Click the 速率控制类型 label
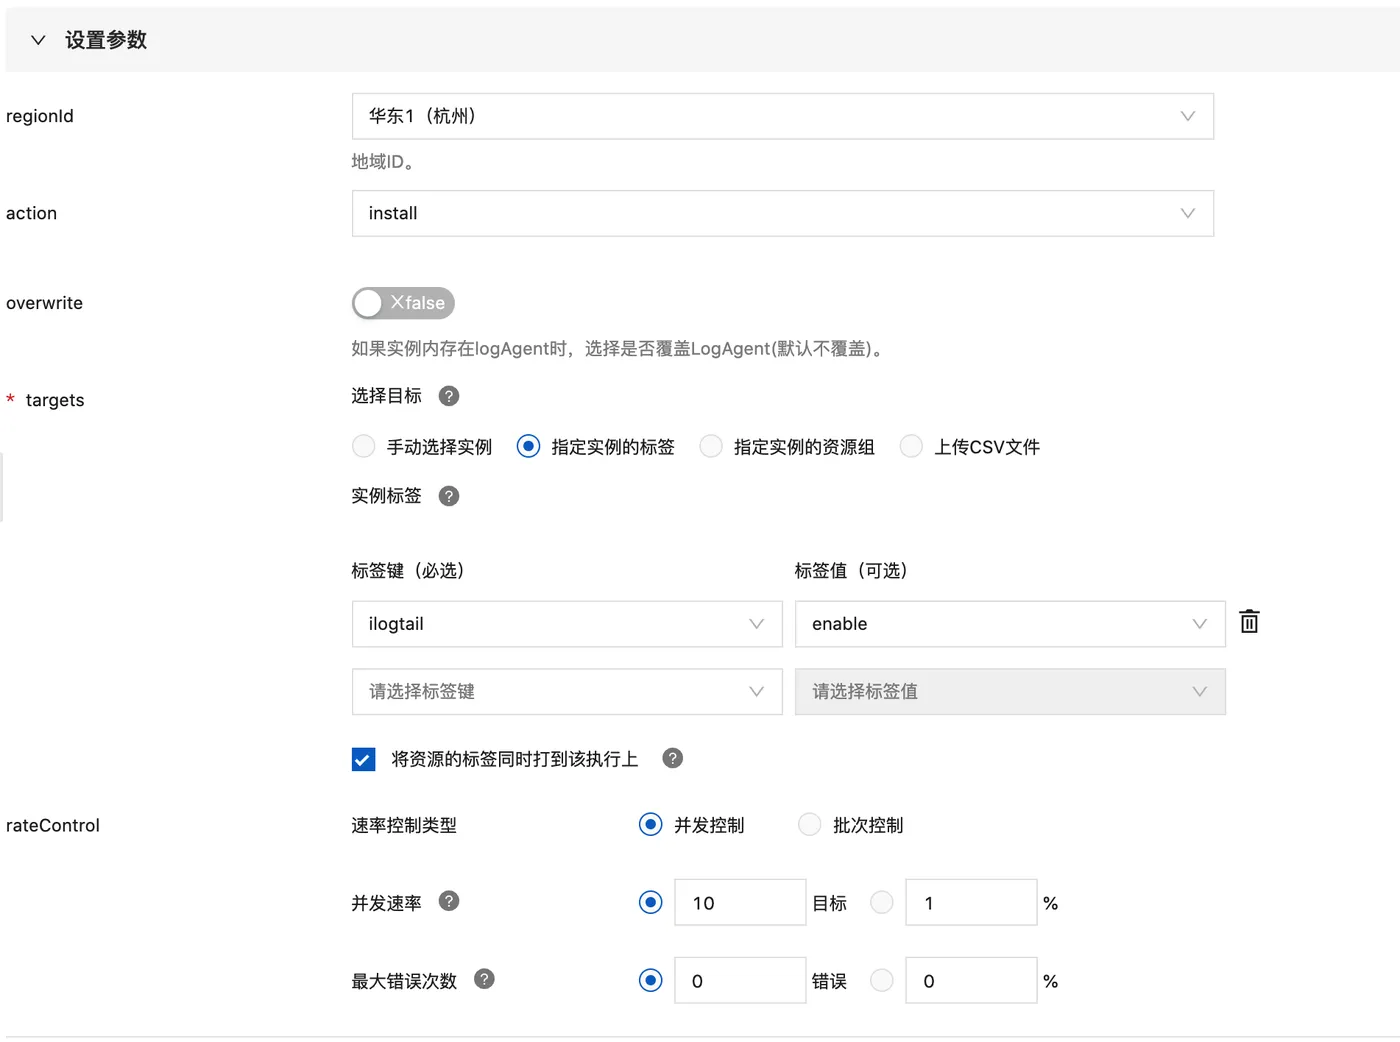The height and width of the screenshot is (1042, 1400). coord(404,826)
